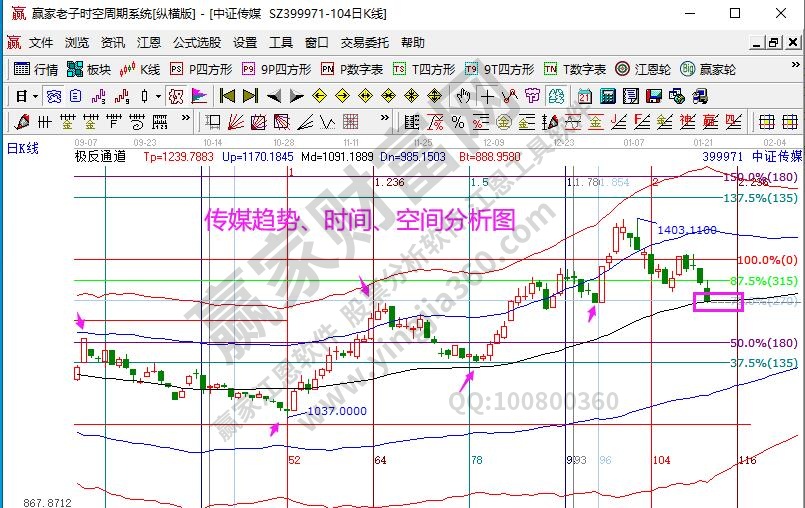Jump to the first K-line bar
This screenshot has height=508, width=805.
(x=227, y=96)
